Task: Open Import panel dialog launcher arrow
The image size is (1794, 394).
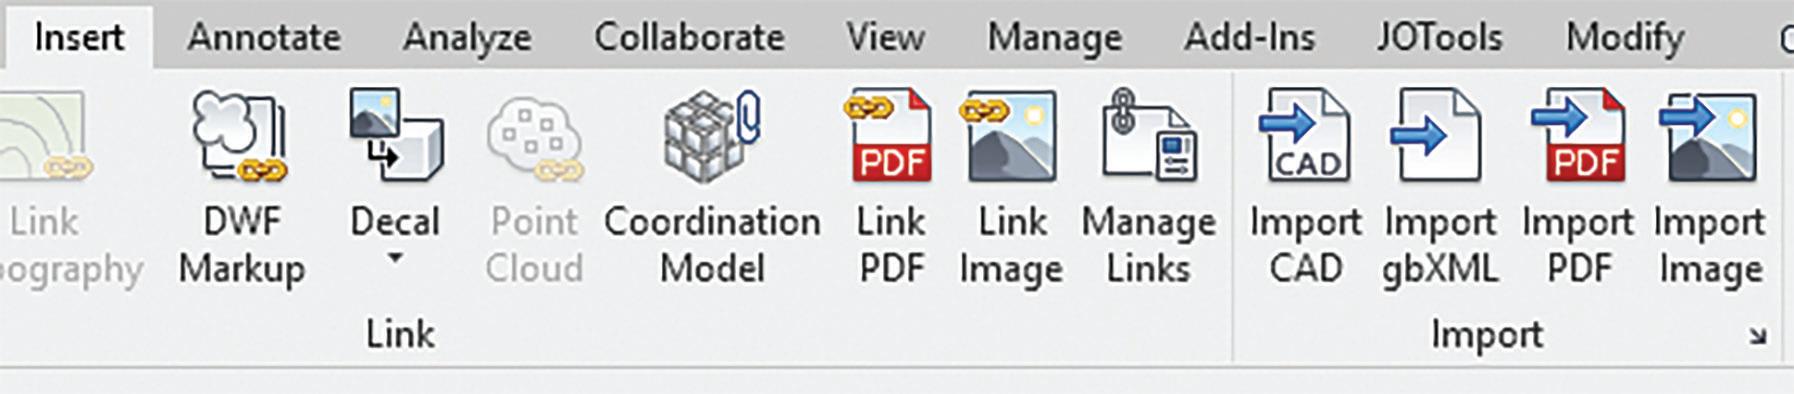Action: click(x=1757, y=336)
